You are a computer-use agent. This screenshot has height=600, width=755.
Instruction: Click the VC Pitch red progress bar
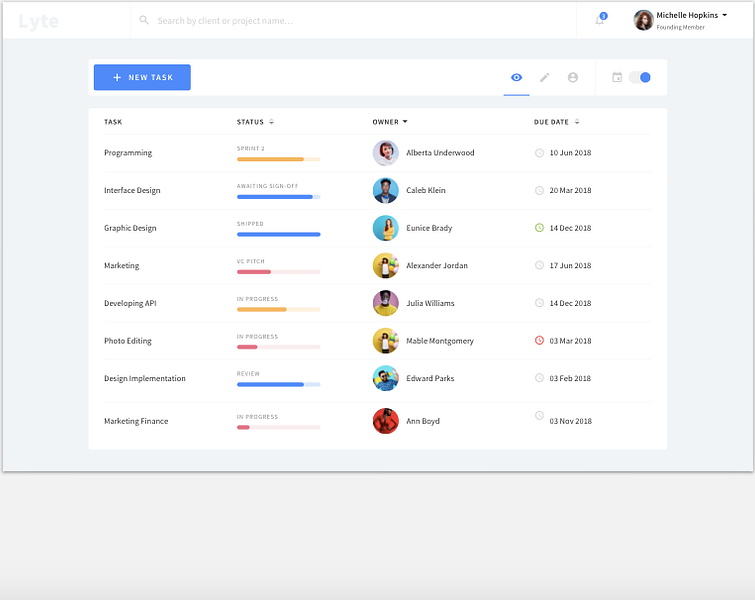(278, 272)
